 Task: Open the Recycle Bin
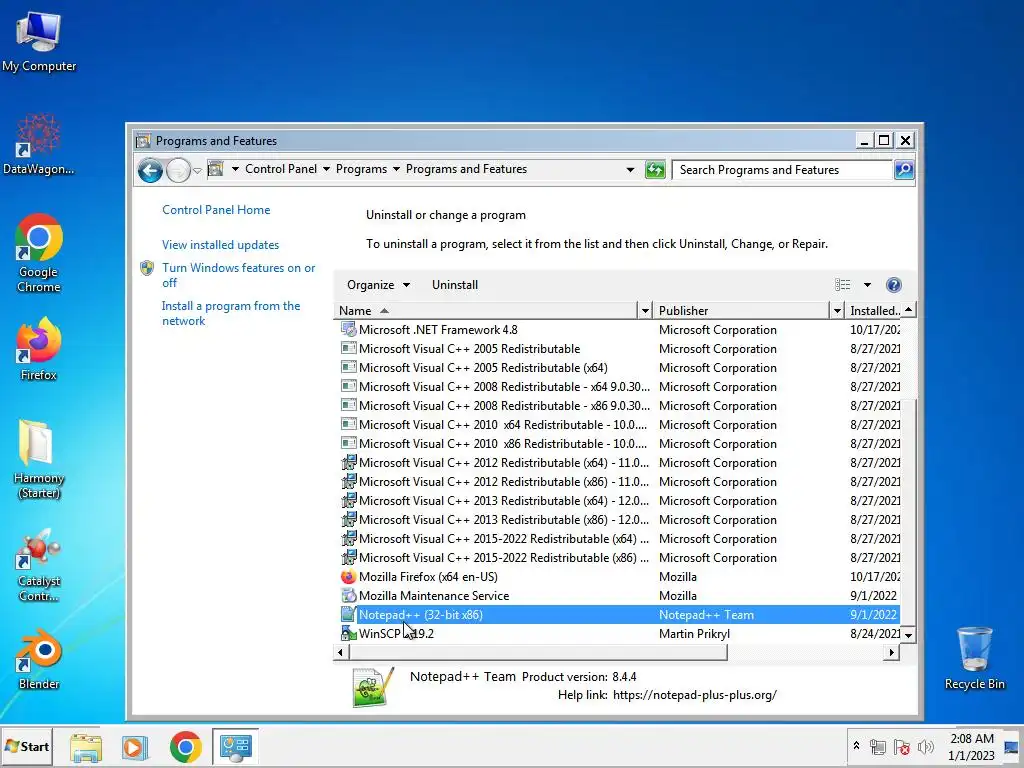coord(974,658)
